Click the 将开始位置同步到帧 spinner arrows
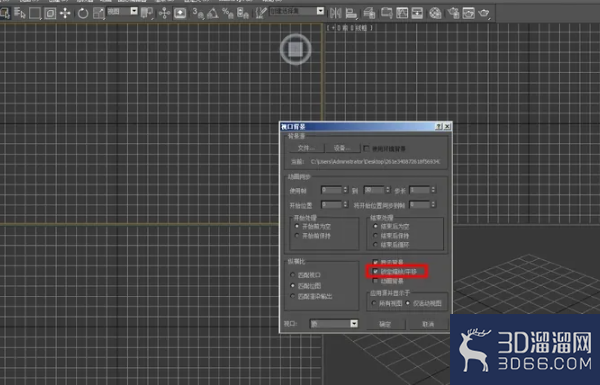The height and width of the screenshot is (385, 600). point(433,205)
